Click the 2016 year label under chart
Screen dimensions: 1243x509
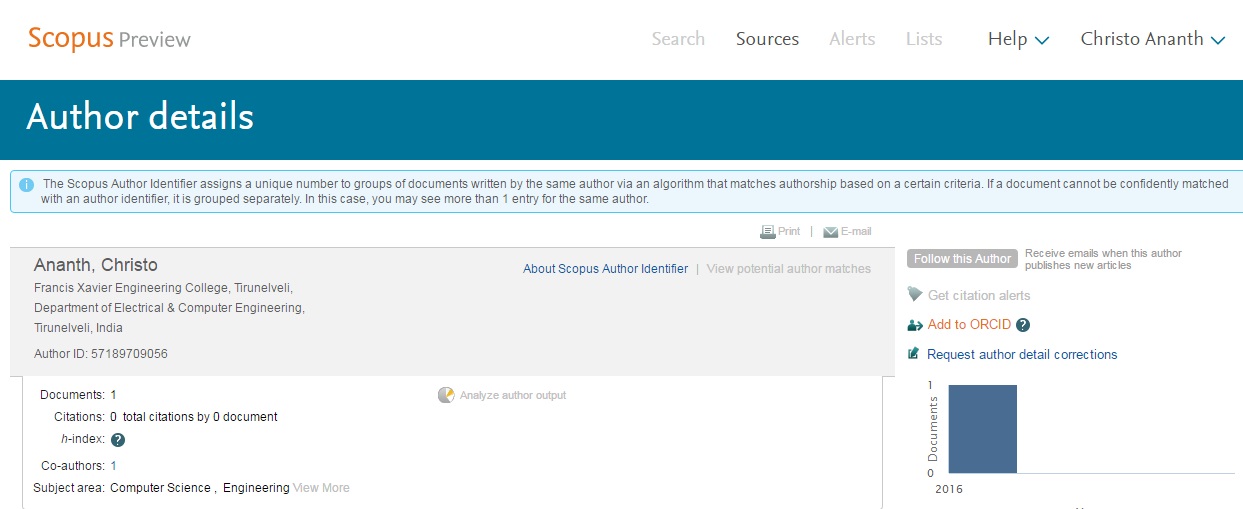point(947,490)
